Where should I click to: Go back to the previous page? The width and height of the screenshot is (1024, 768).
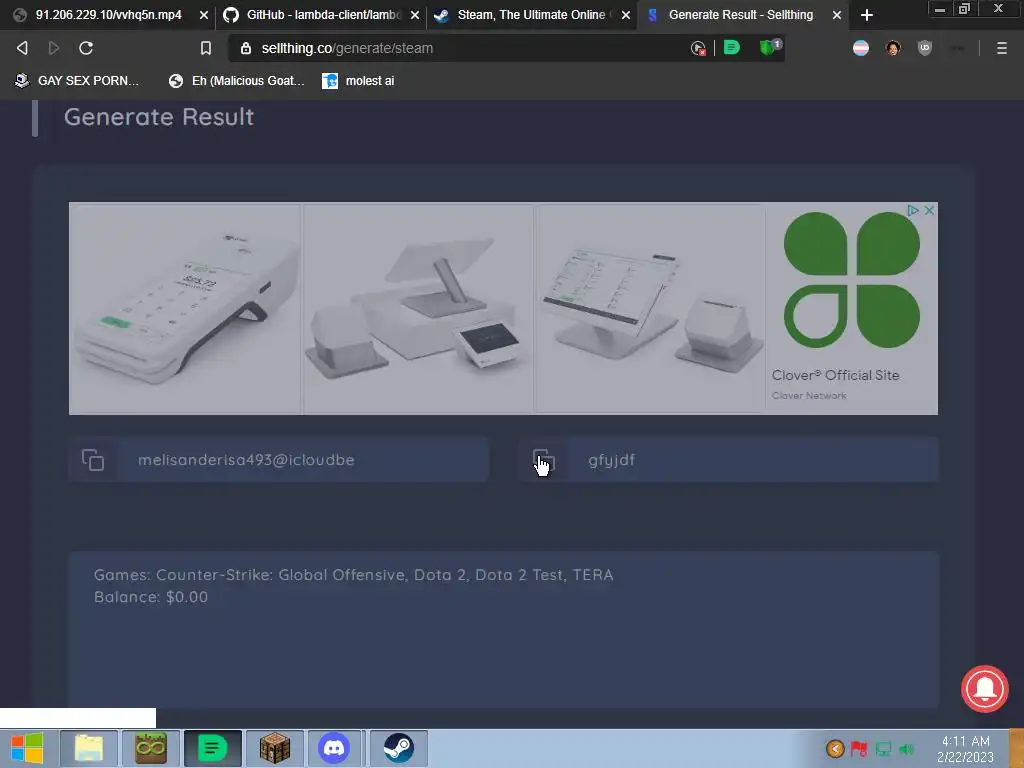tap(22, 48)
